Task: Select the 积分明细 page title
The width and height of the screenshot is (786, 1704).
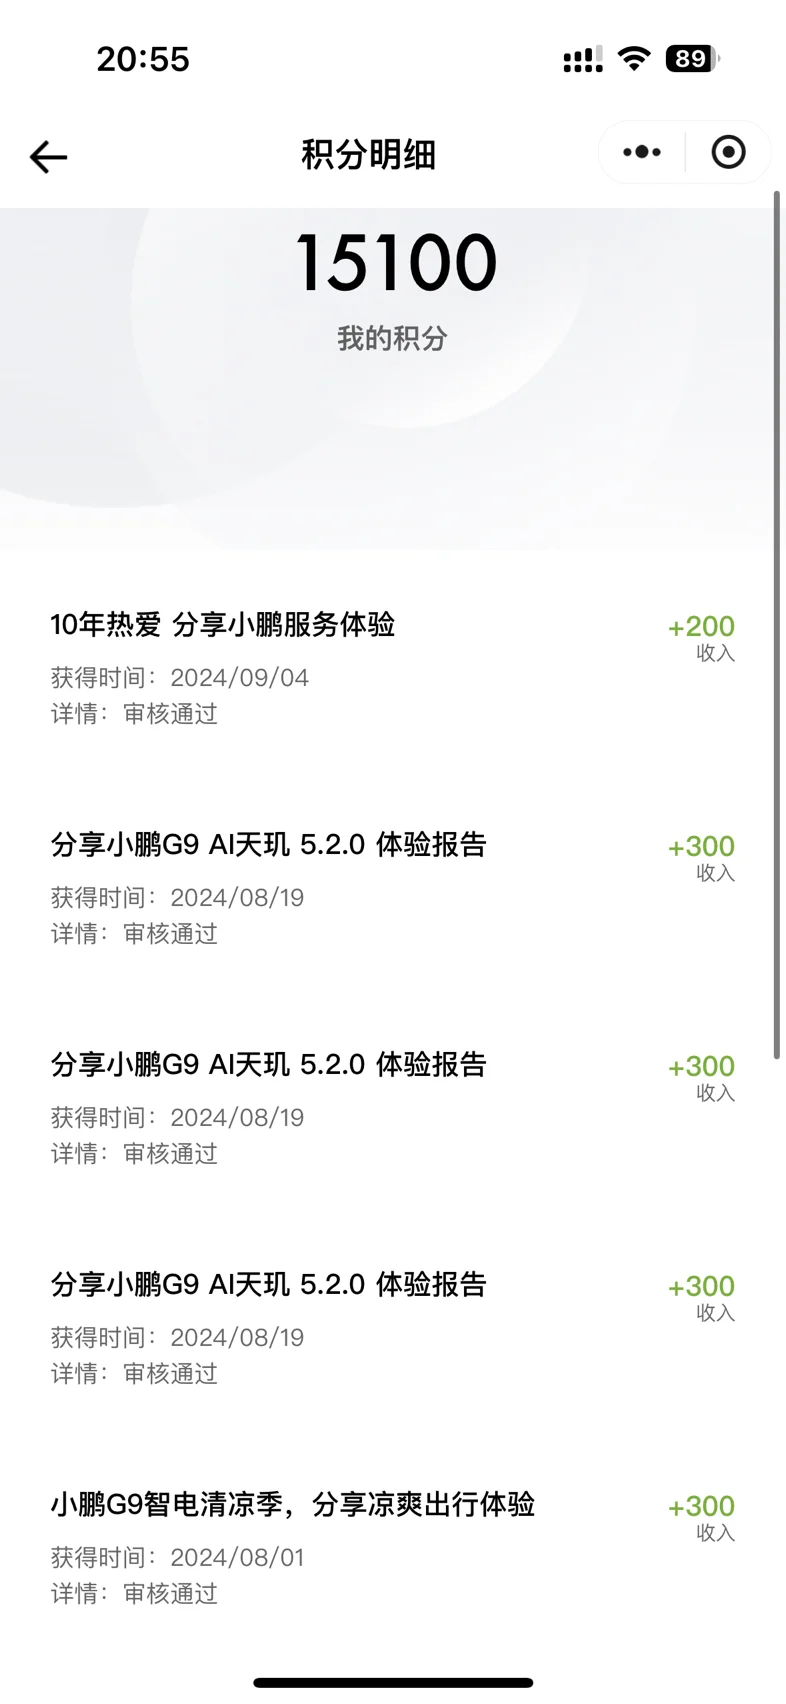Action: point(368,155)
